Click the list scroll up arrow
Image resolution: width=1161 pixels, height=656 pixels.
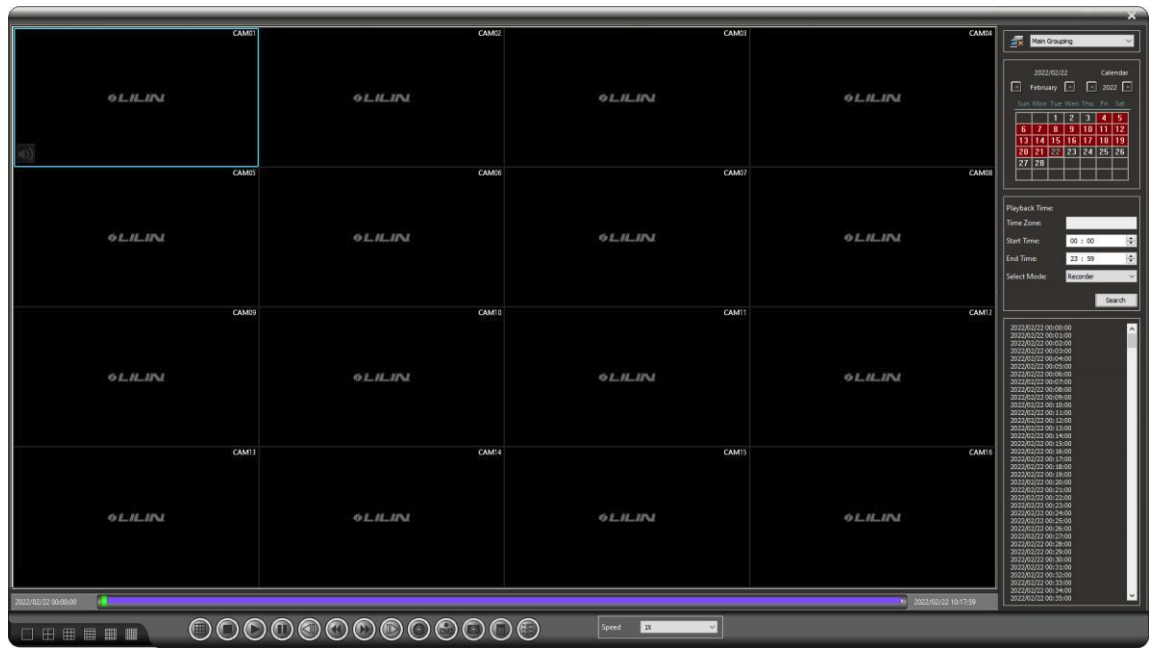click(x=1132, y=328)
